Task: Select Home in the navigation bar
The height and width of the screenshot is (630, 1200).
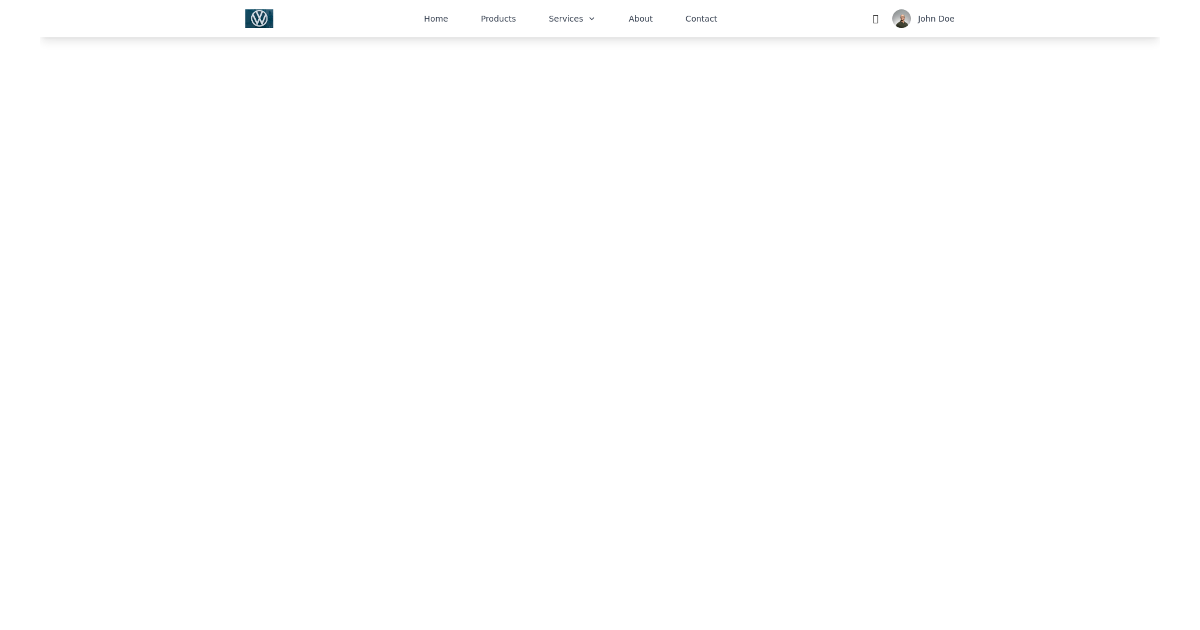Action: point(435,18)
